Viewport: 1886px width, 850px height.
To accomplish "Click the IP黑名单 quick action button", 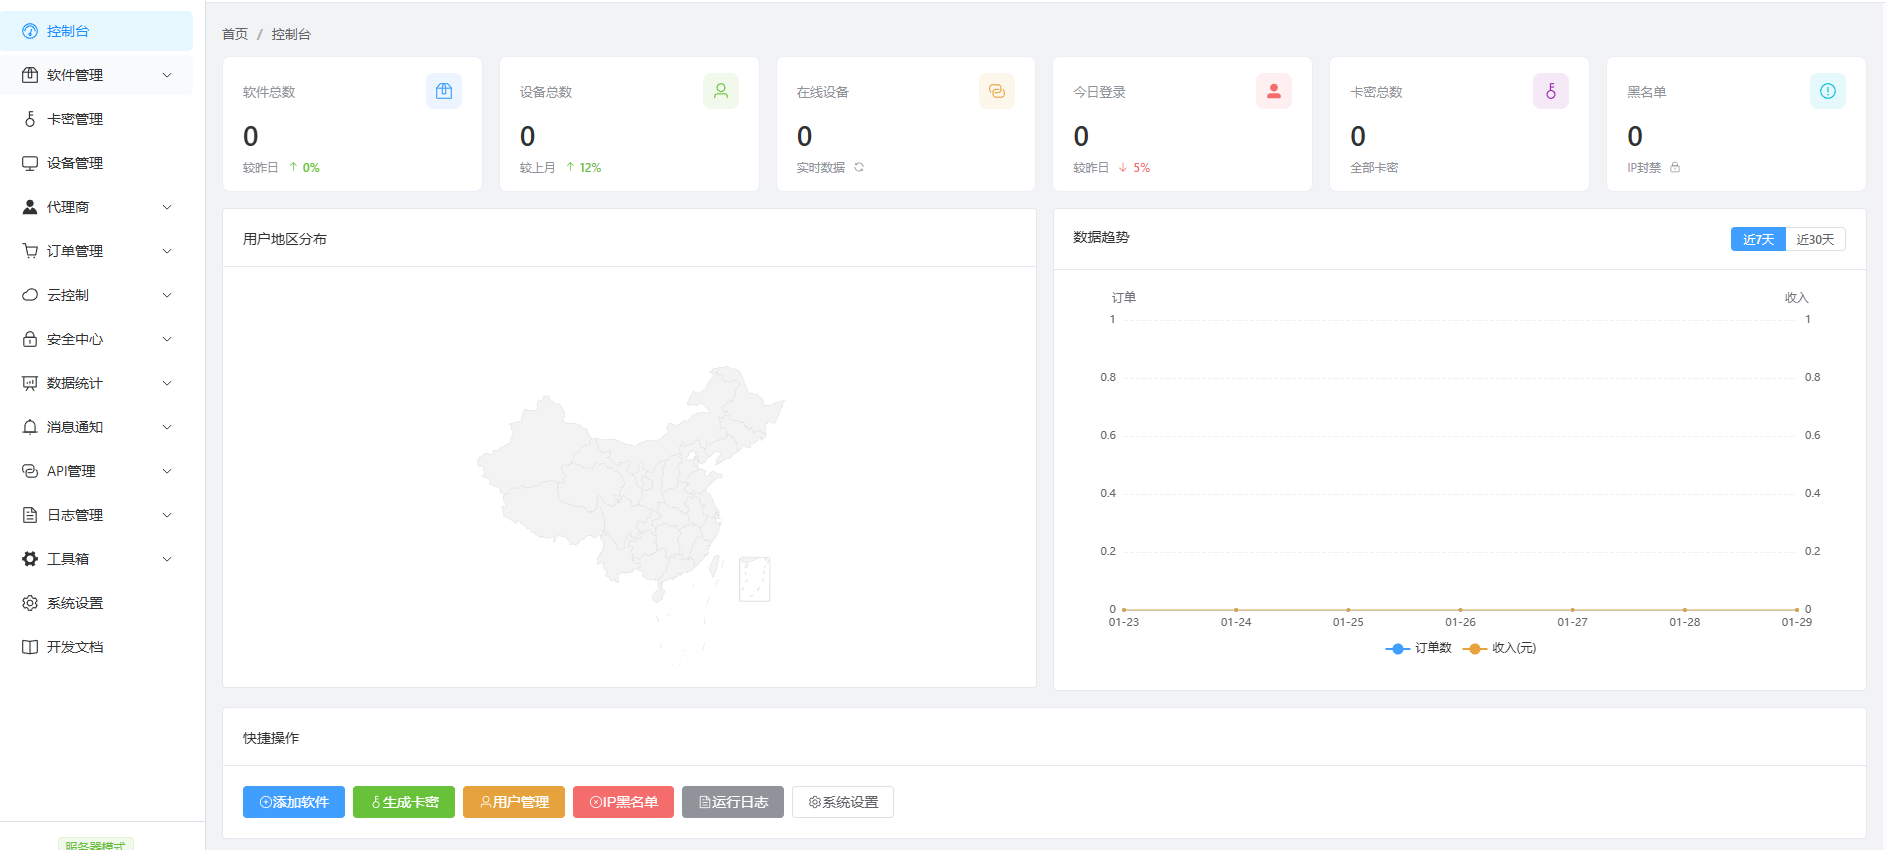I will (x=623, y=802).
